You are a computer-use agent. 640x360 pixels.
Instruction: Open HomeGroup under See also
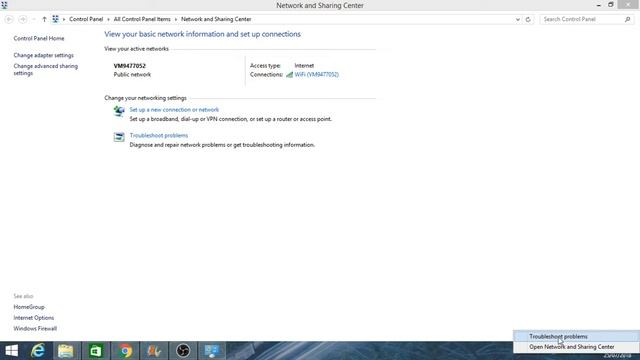(x=29, y=307)
